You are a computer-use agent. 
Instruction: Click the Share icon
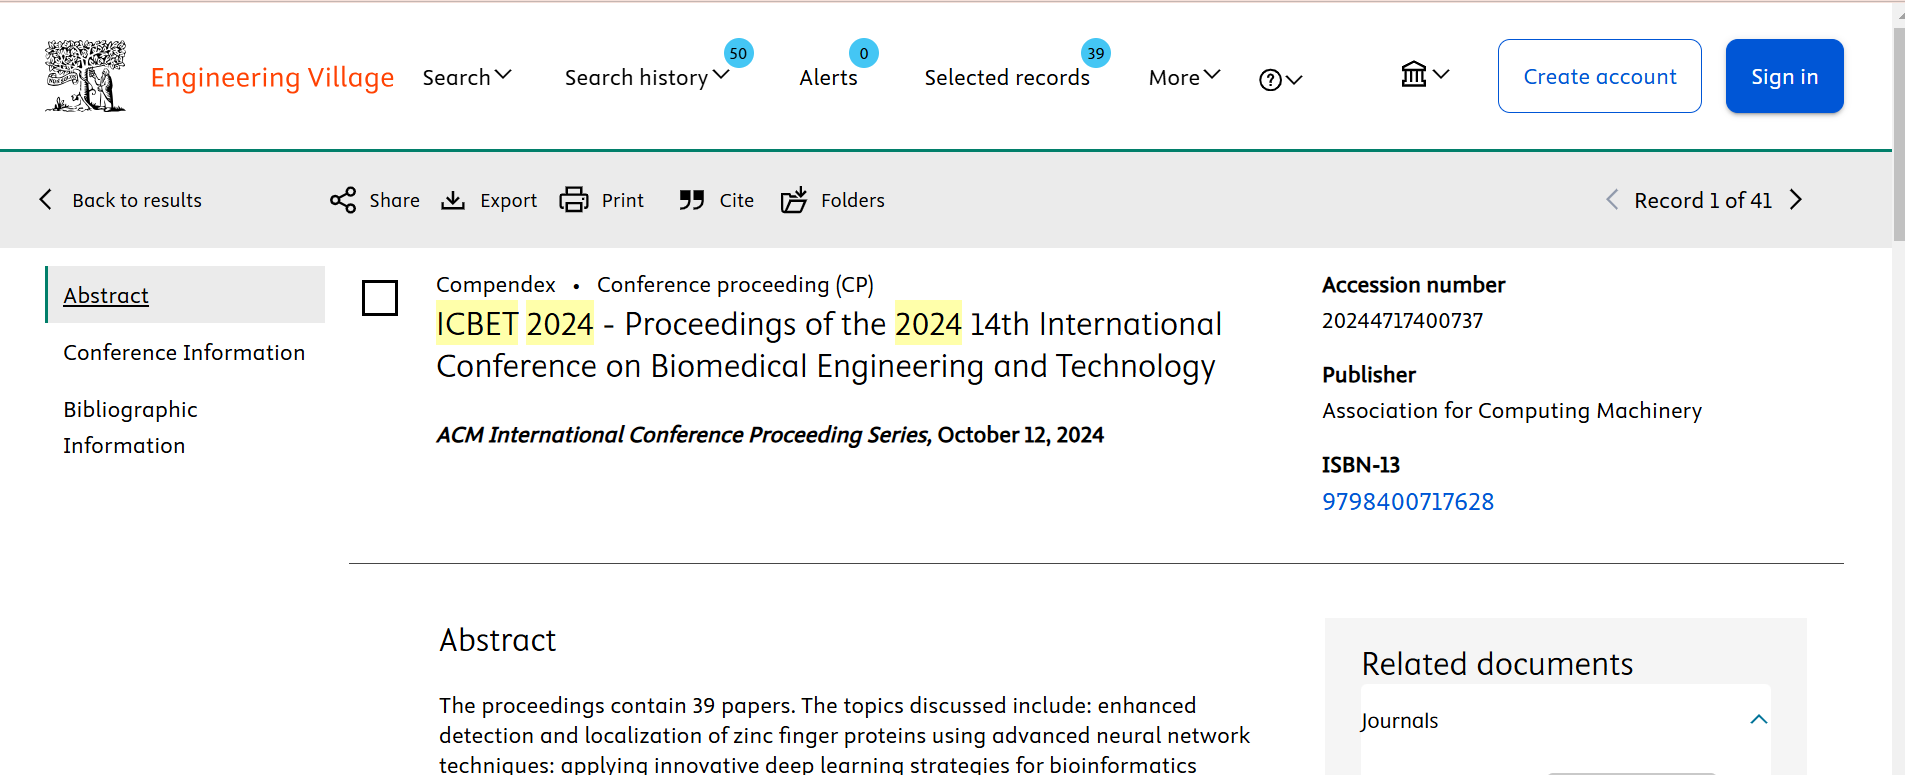coord(343,200)
